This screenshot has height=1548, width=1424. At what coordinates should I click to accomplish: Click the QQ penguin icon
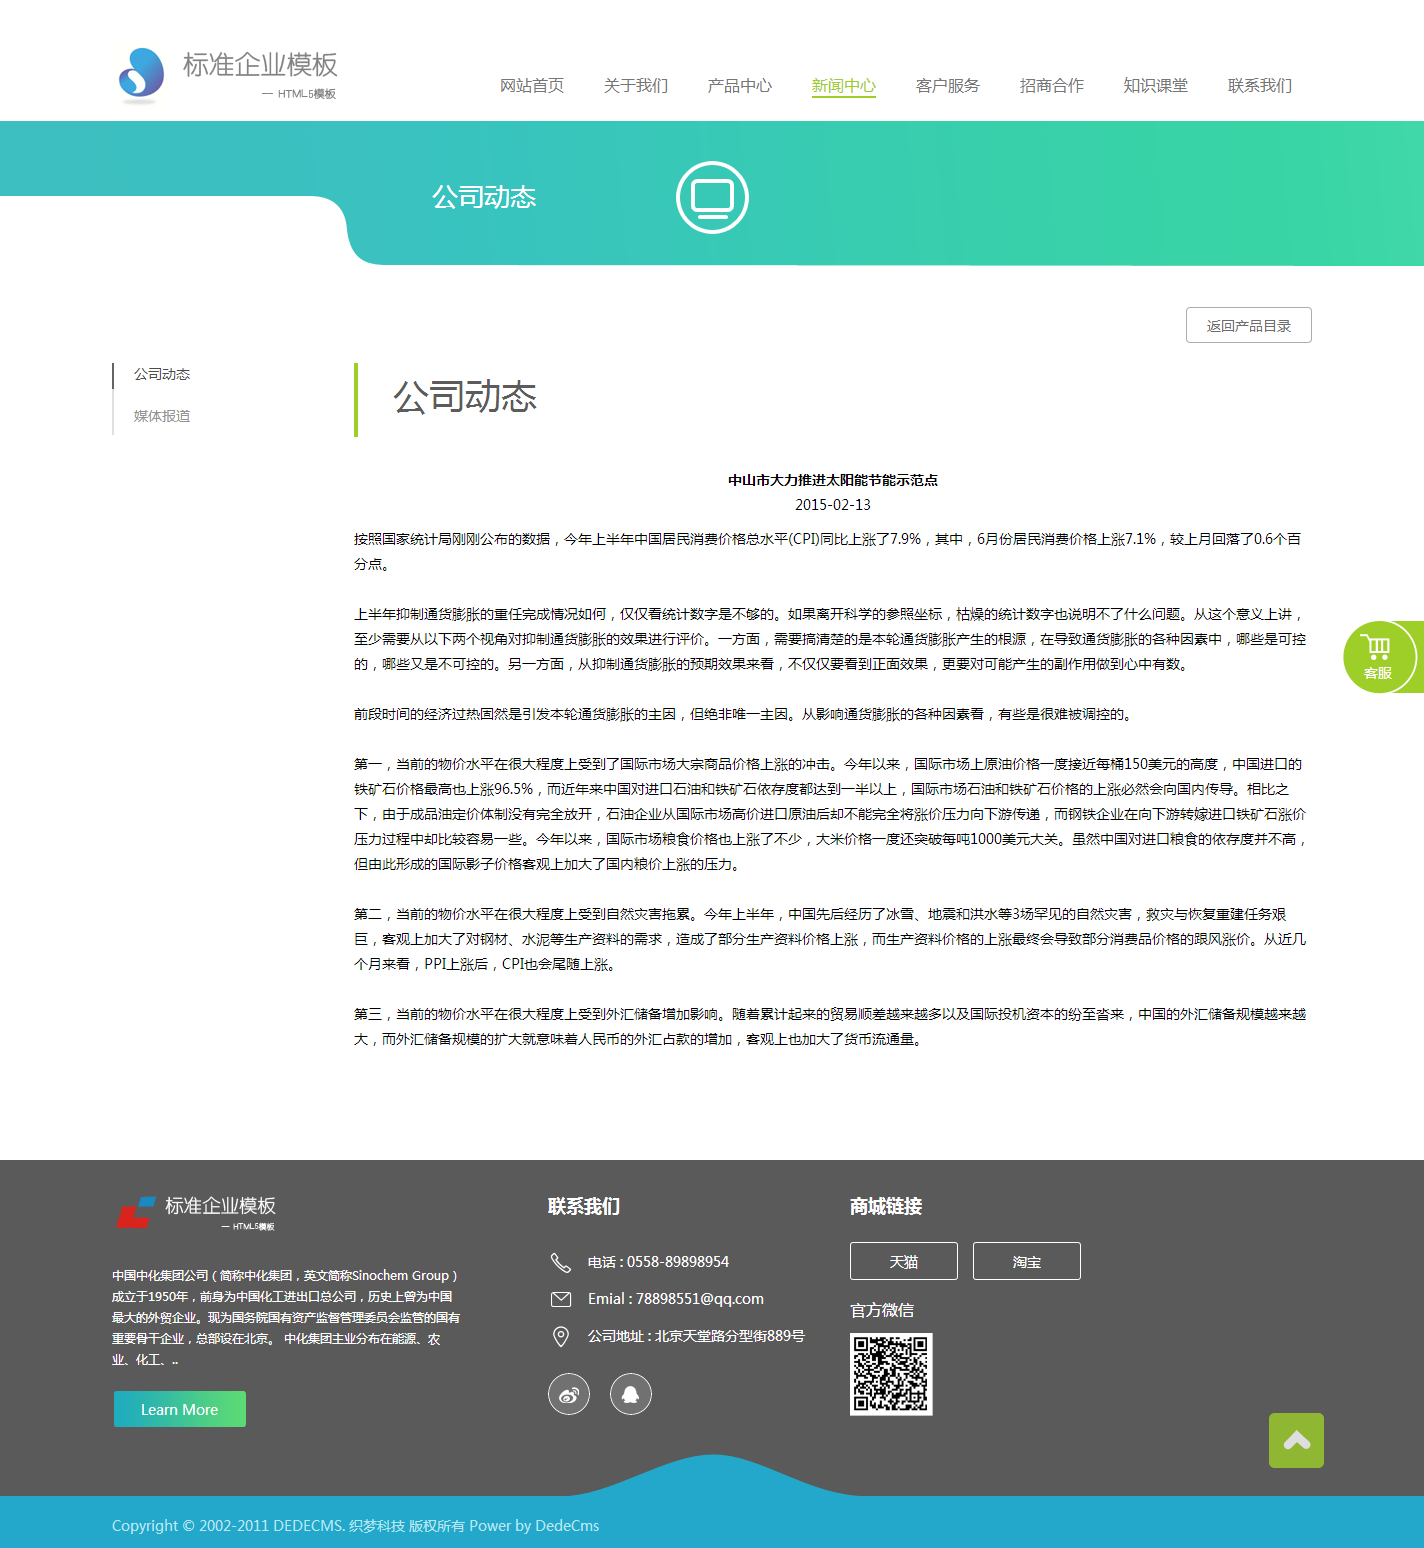click(631, 1394)
